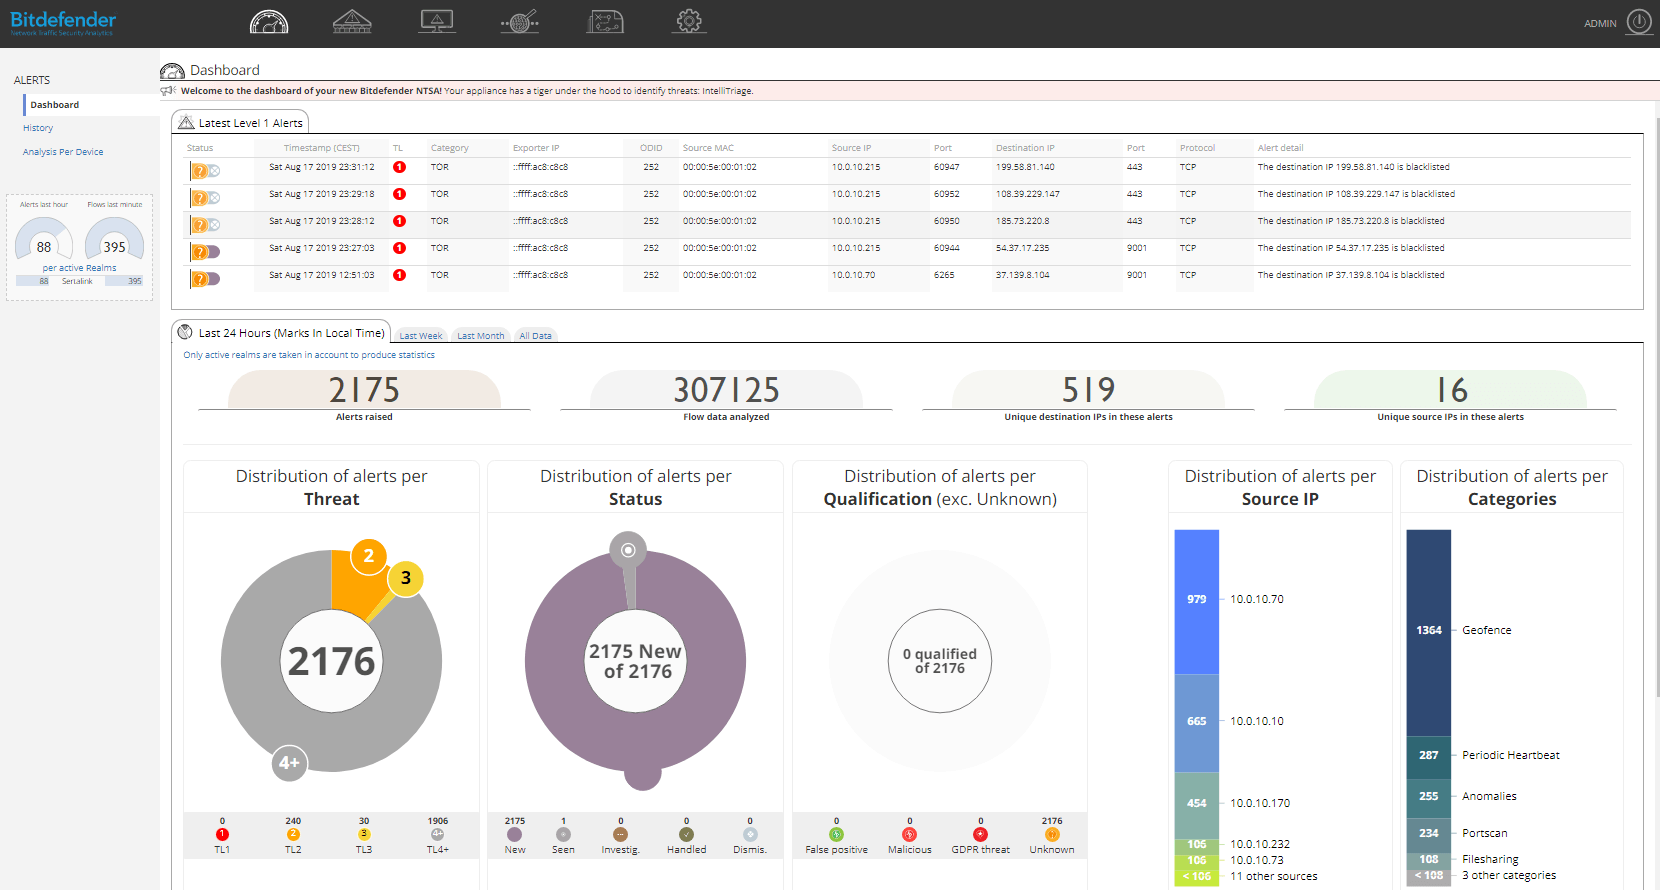Open Analysis Per Device in sidebar
The width and height of the screenshot is (1660, 890).
63,152
